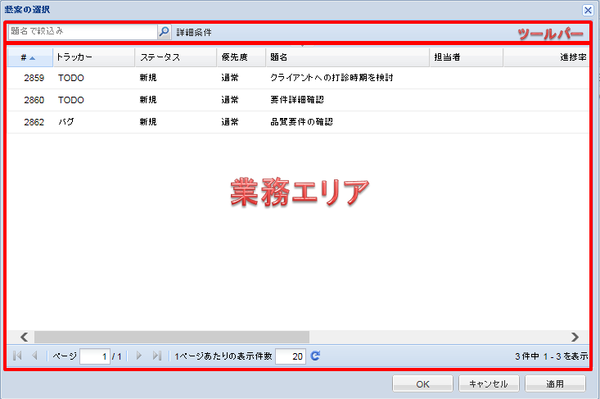Click the page number input field
The height and width of the screenshot is (399, 600).
(95, 357)
